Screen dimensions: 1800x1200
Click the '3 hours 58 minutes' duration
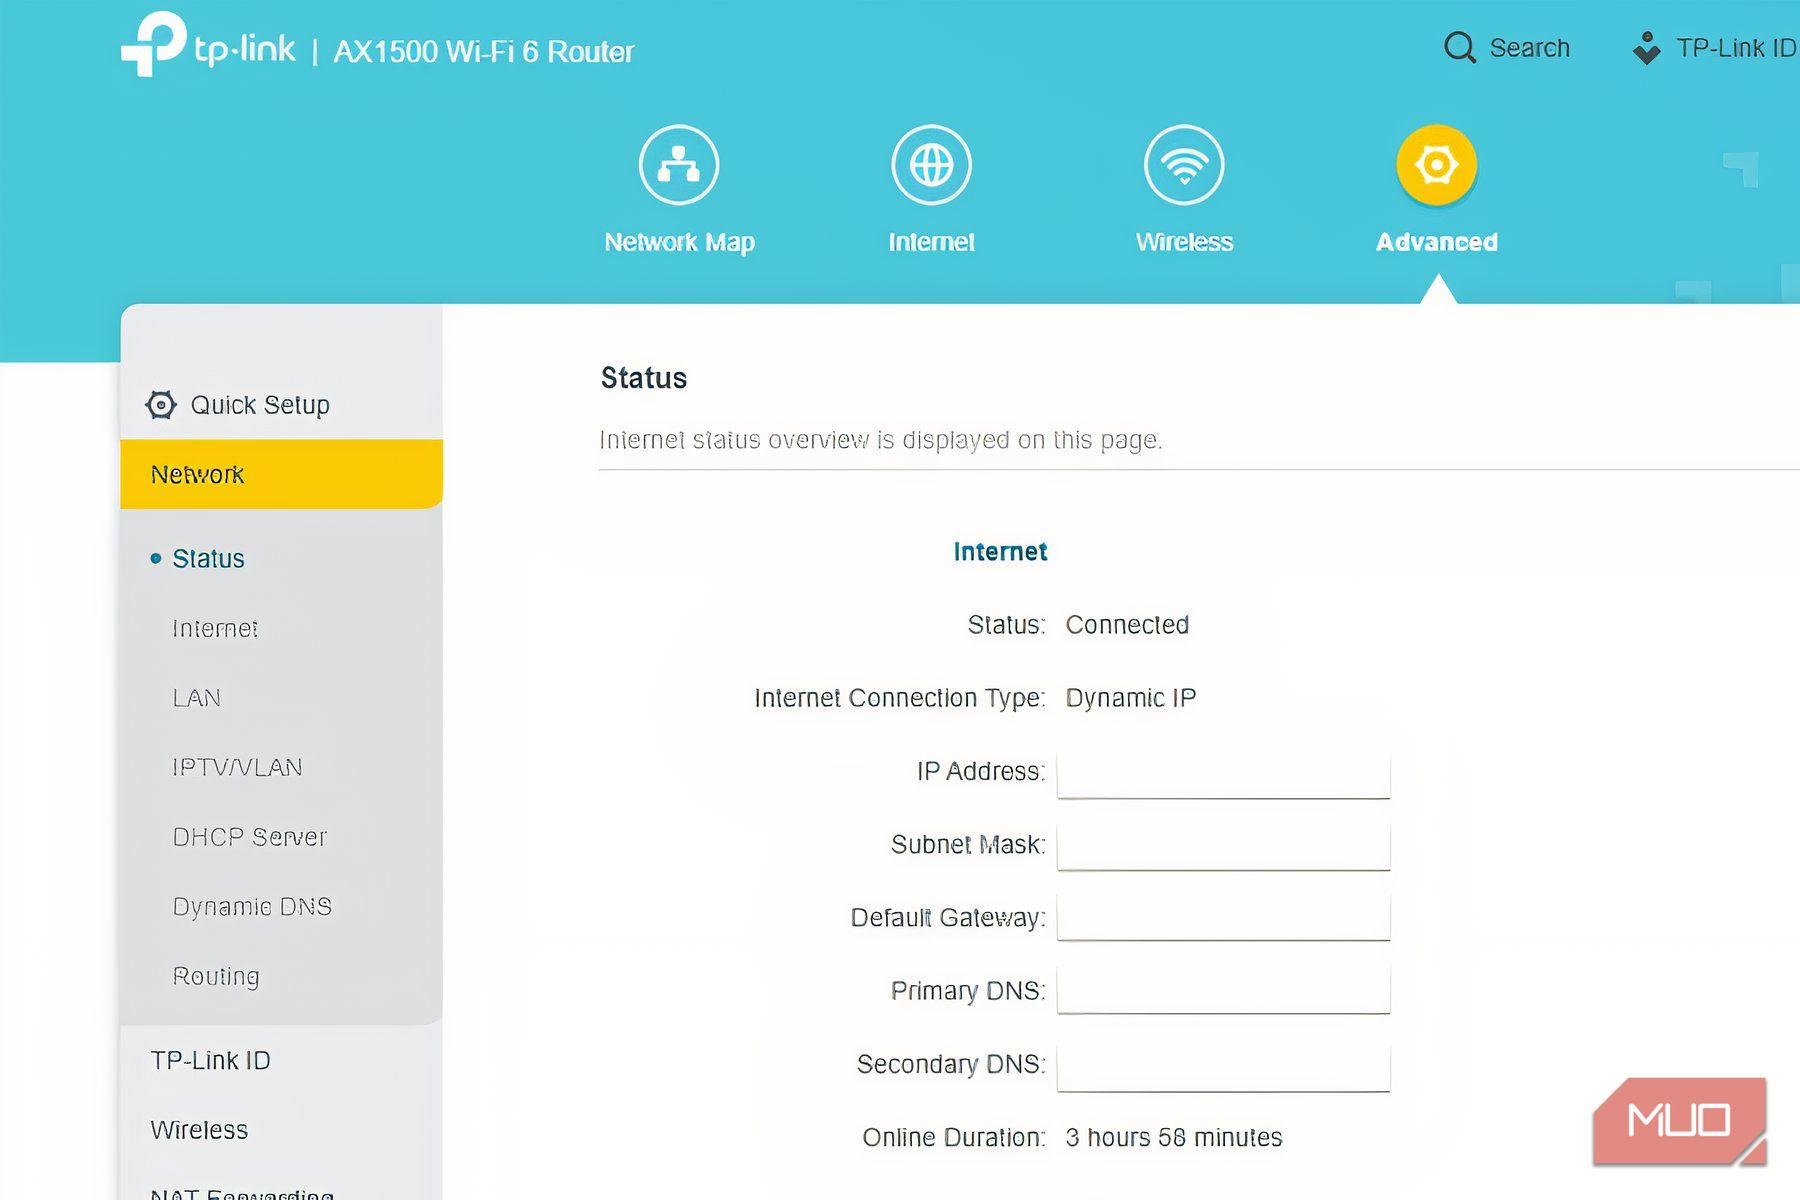pyautogui.click(x=1174, y=1138)
